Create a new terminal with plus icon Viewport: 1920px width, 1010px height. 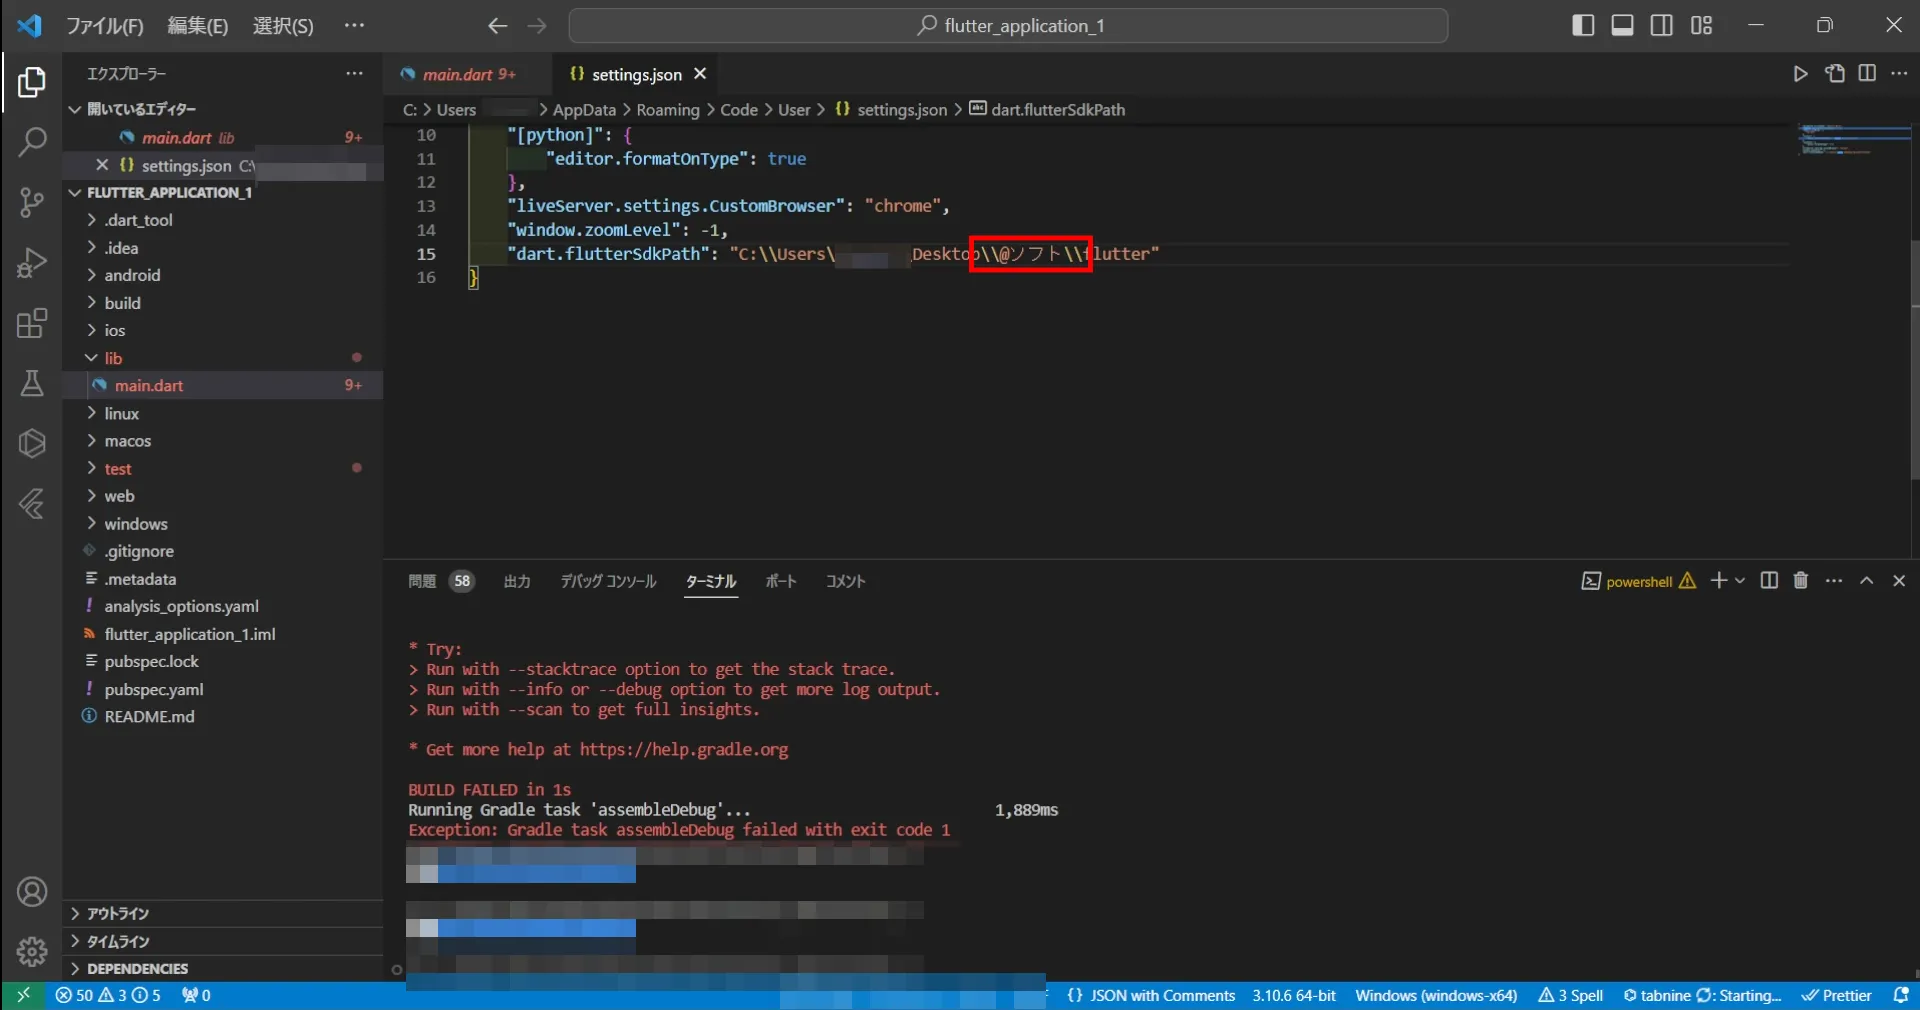(x=1718, y=581)
